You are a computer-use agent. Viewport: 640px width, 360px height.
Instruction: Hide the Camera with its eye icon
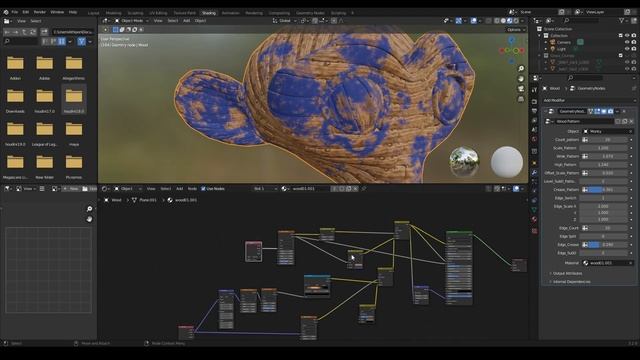point(627,42)
